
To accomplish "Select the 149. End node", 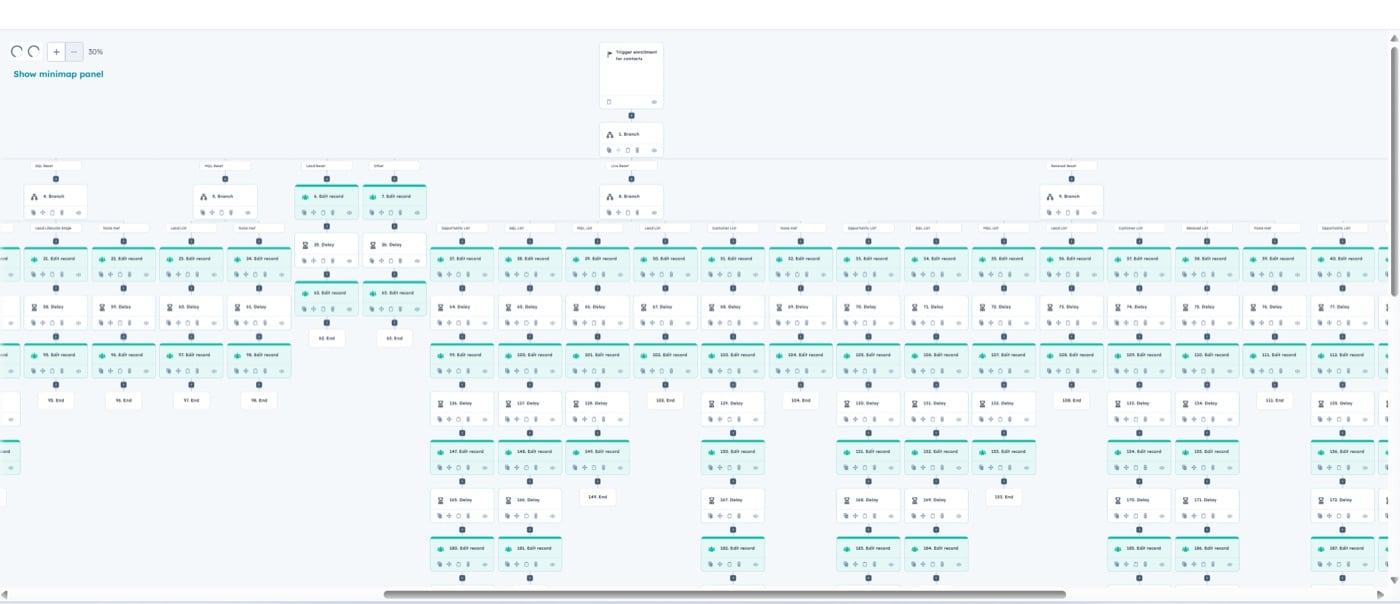I will click(597, 497).
